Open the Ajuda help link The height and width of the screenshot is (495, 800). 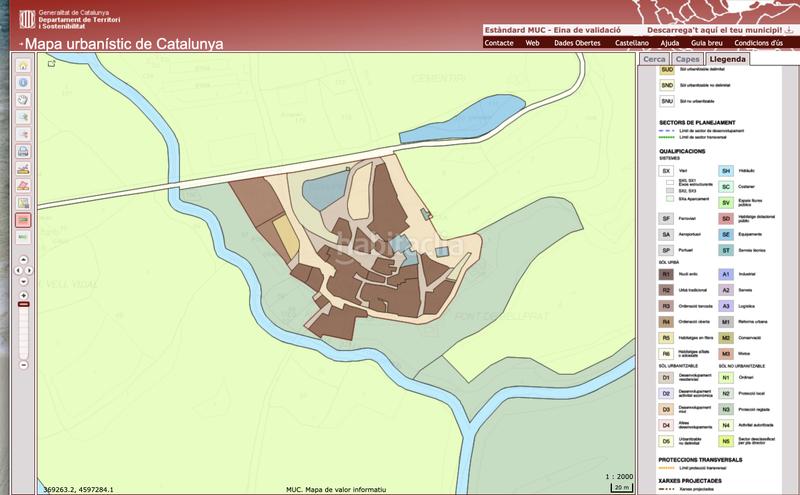pyautogui.click(x=671, y=44)
